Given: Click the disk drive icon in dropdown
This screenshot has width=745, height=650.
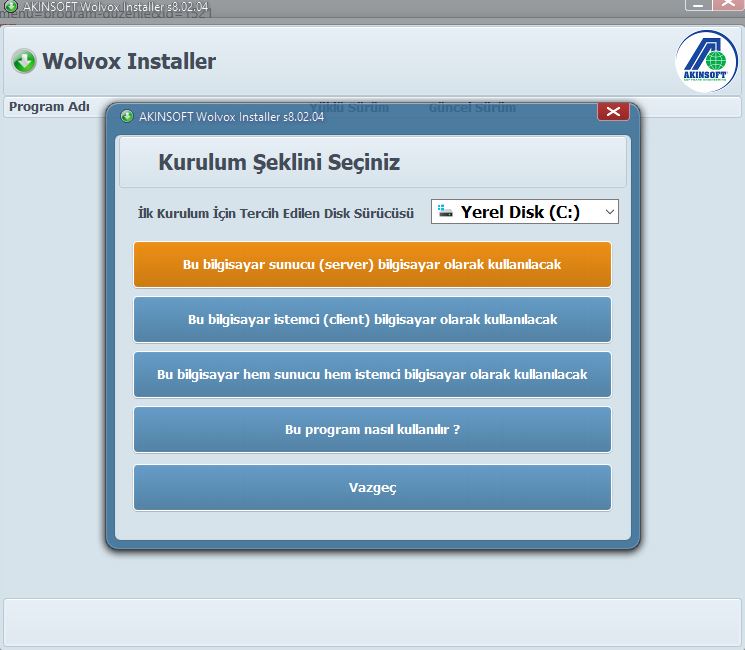Looking at the screenshot, I should point(445,211).
